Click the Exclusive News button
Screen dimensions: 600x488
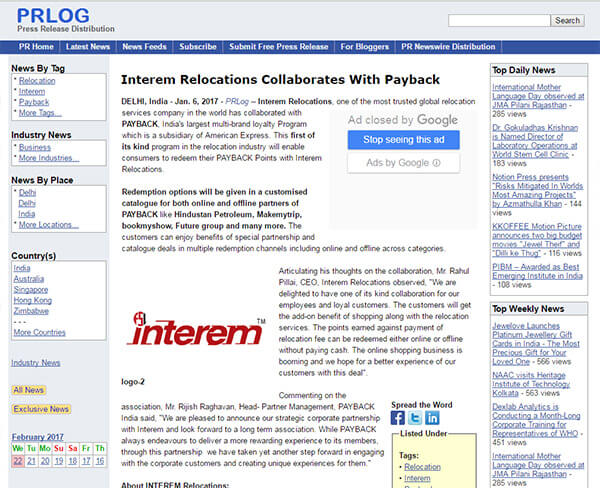point(41,409)
